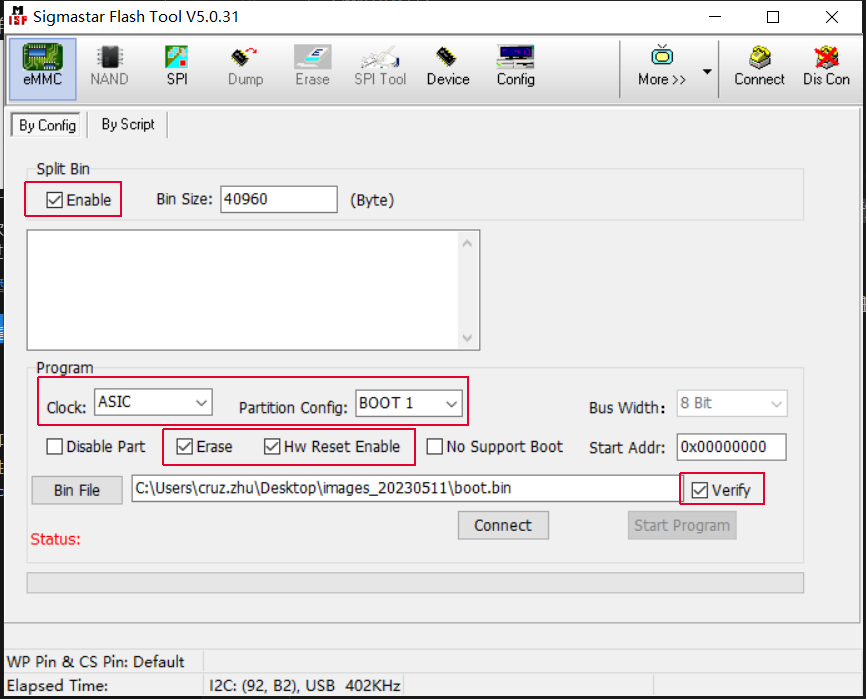Click the Sigmastar ISP app icon in title bar
The height and width of the screenshot is (699, 866).
pyautogui.click(x=18, y=17)
